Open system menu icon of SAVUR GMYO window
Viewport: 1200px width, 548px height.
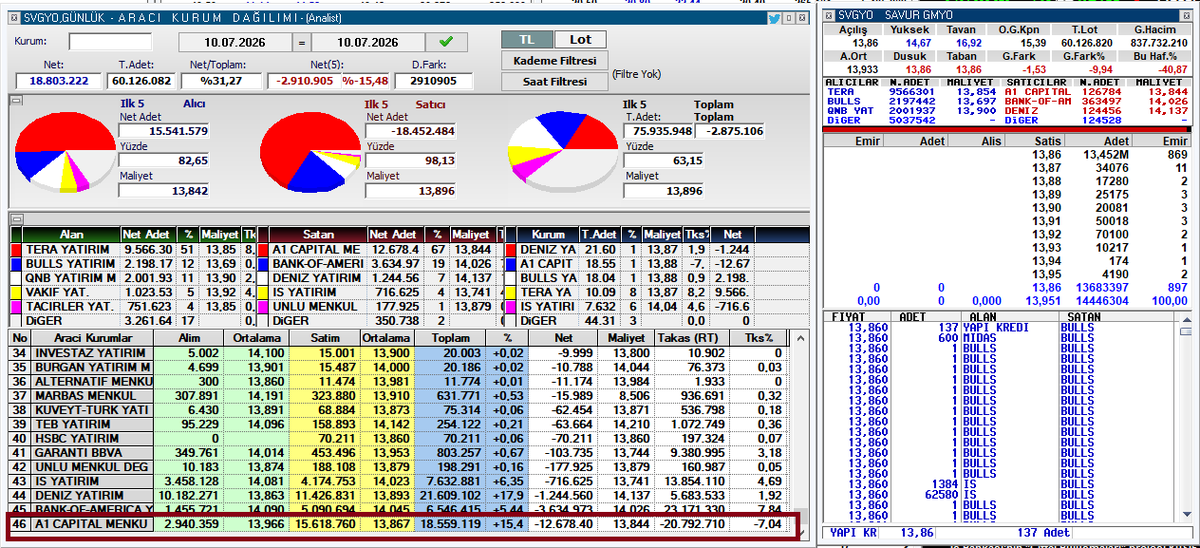pyautogui.click(x=830, y=14)
